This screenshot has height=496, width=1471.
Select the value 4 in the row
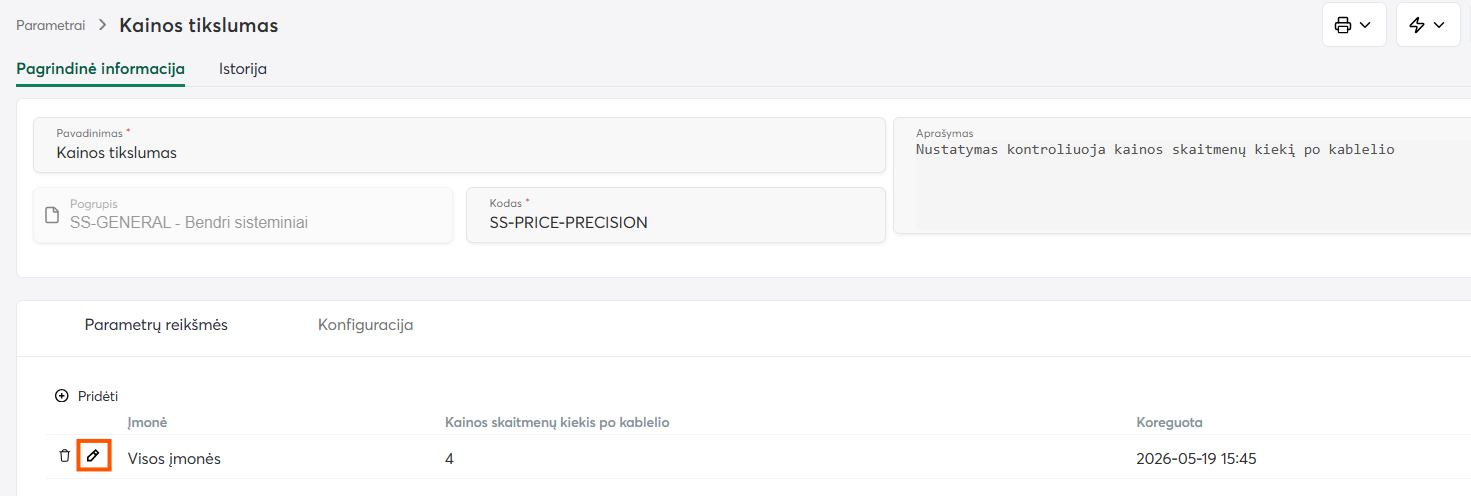tap(450, 459)
